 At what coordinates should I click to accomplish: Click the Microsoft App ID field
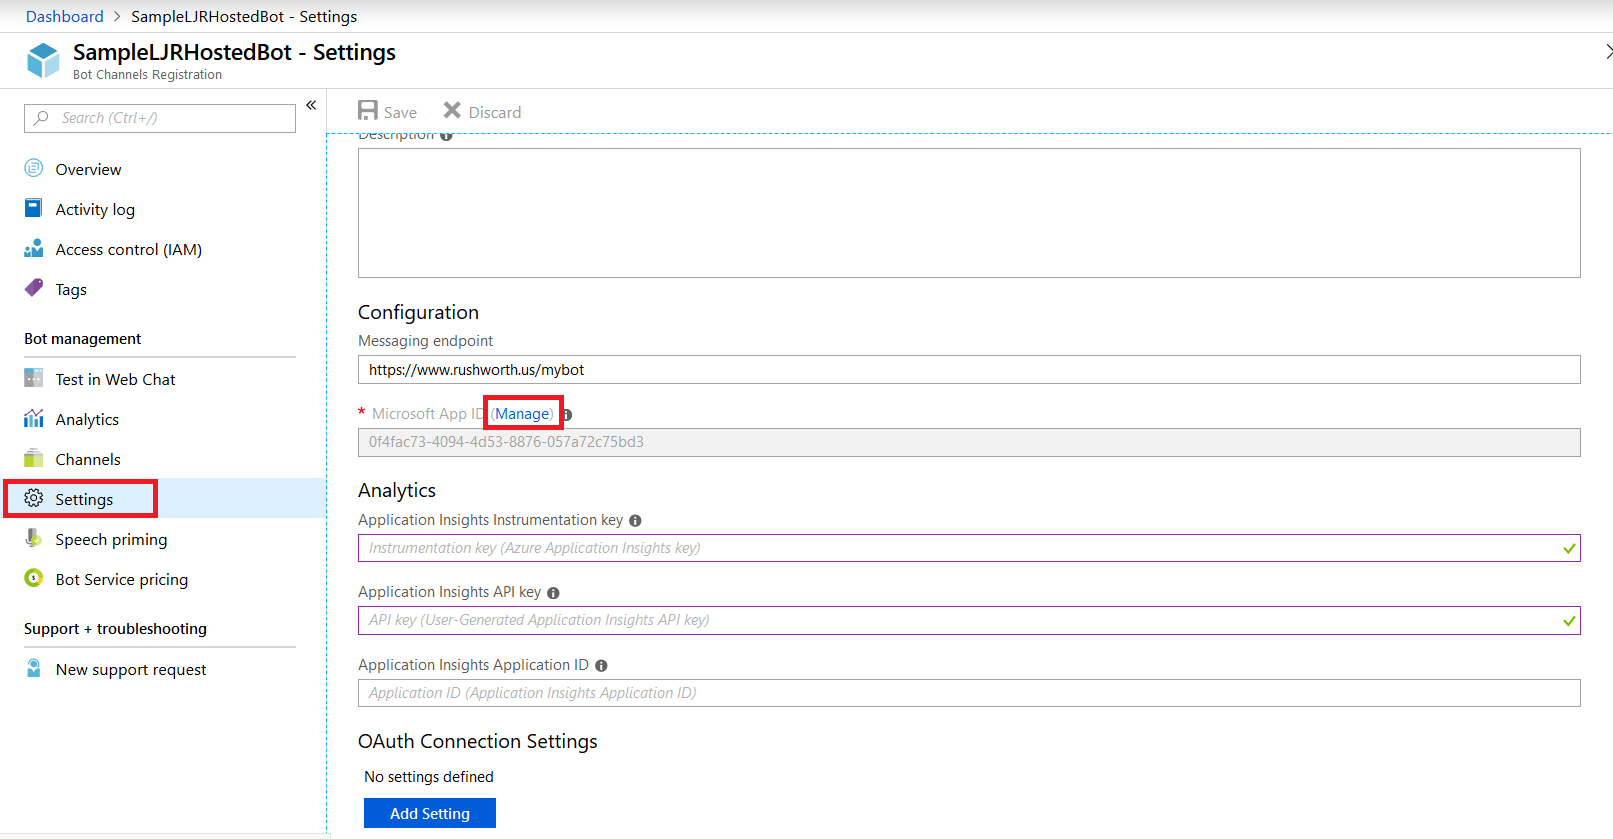coord(969,442)
